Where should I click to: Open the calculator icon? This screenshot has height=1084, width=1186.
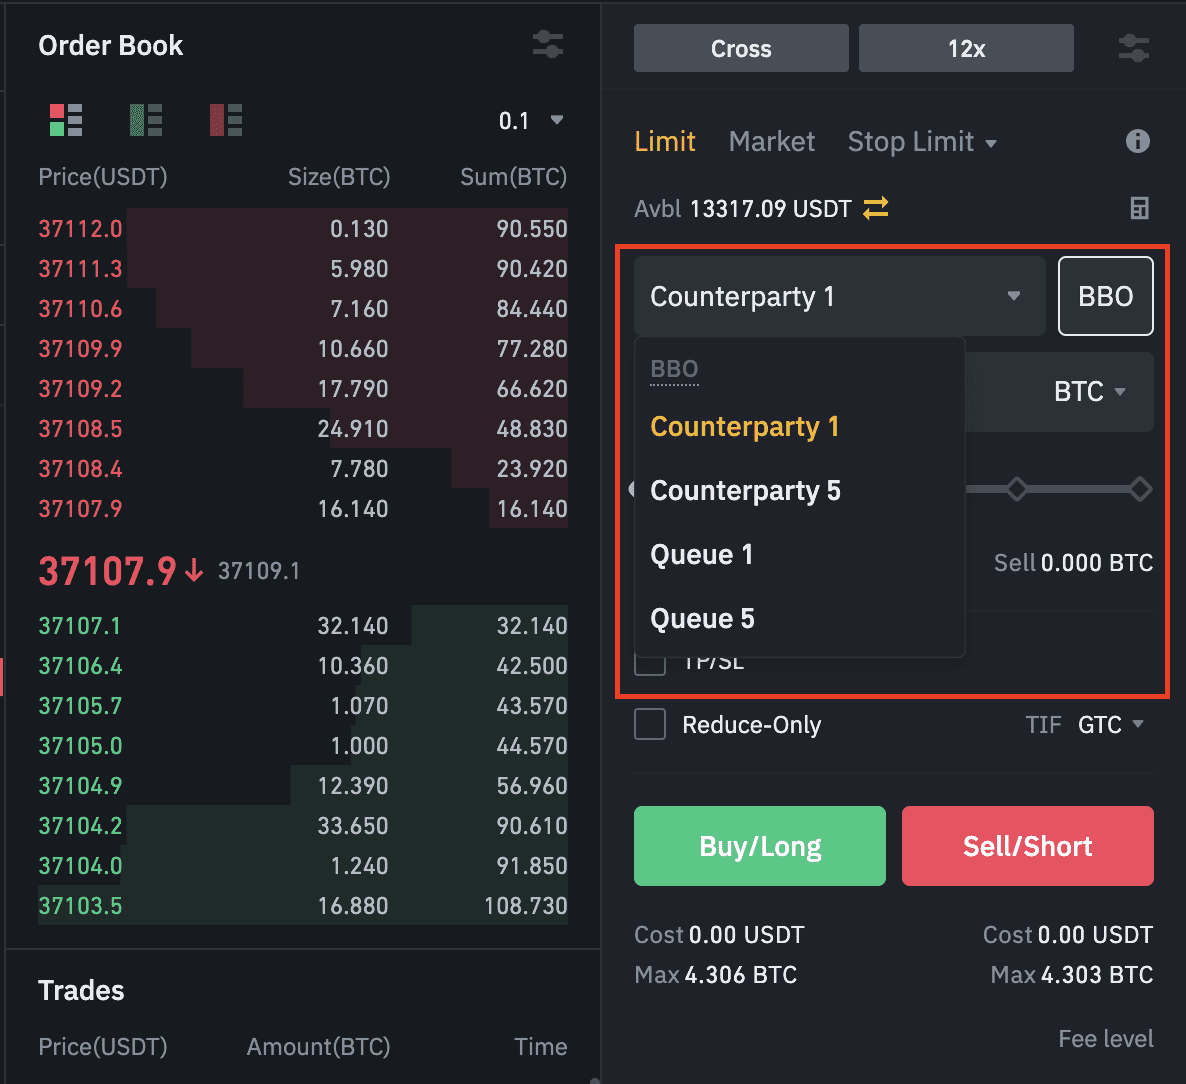point(1139,207)
